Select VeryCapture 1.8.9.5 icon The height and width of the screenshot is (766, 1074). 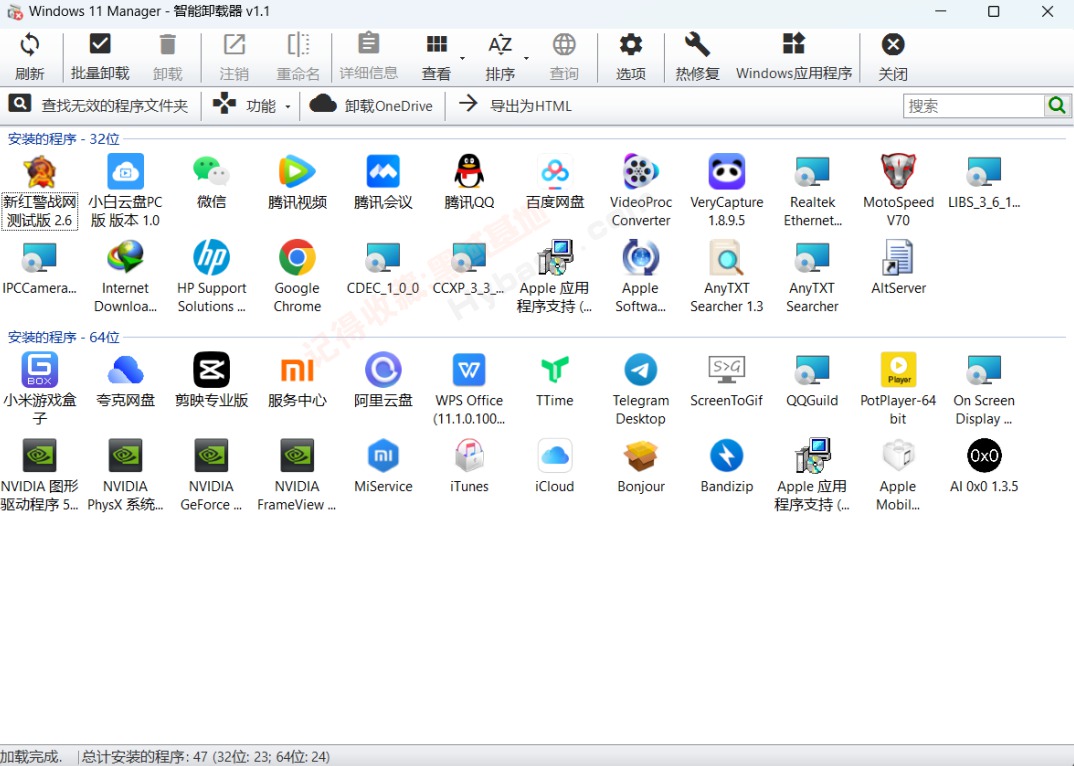point(727,171)
